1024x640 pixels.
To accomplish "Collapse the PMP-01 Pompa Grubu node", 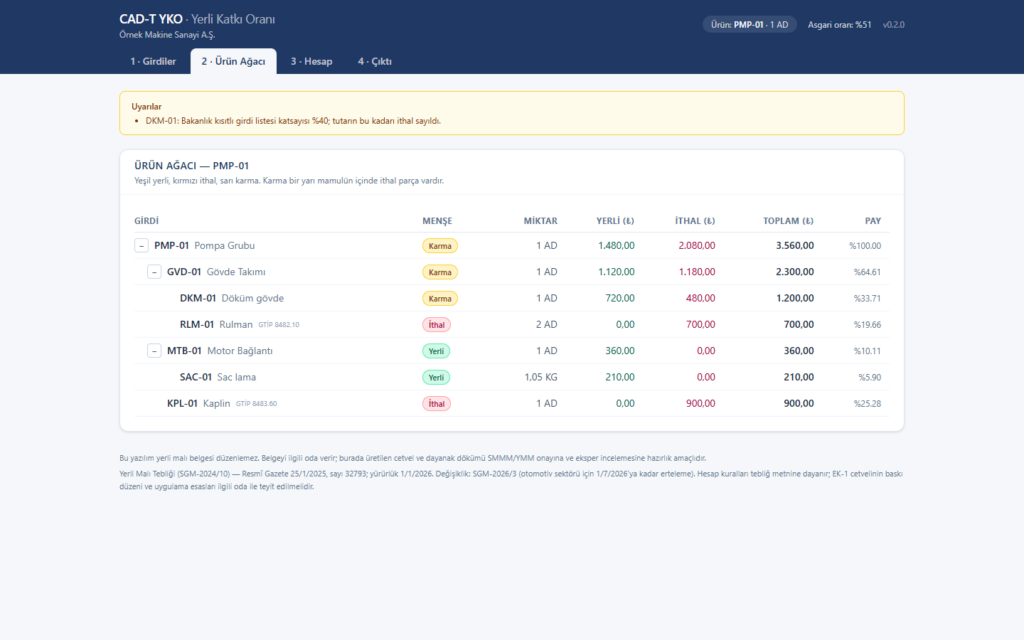I will 141,246.
